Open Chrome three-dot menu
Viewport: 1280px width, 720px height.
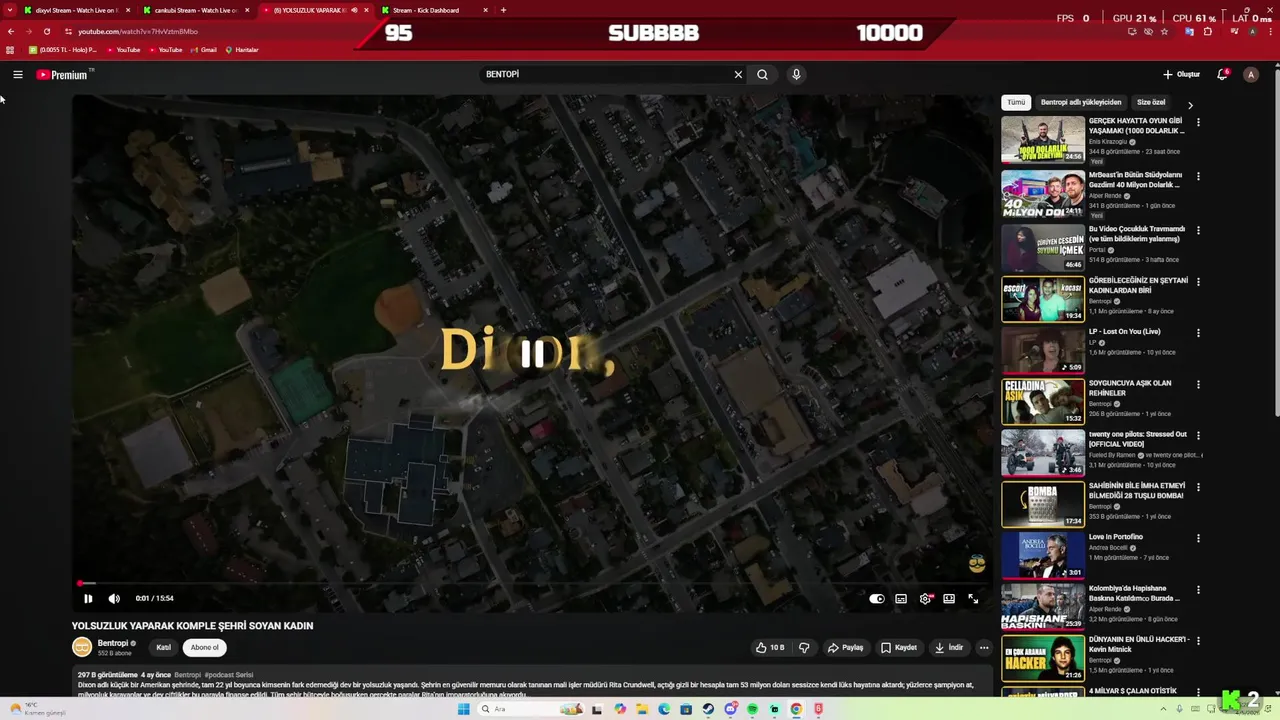tap(1270, 32)
